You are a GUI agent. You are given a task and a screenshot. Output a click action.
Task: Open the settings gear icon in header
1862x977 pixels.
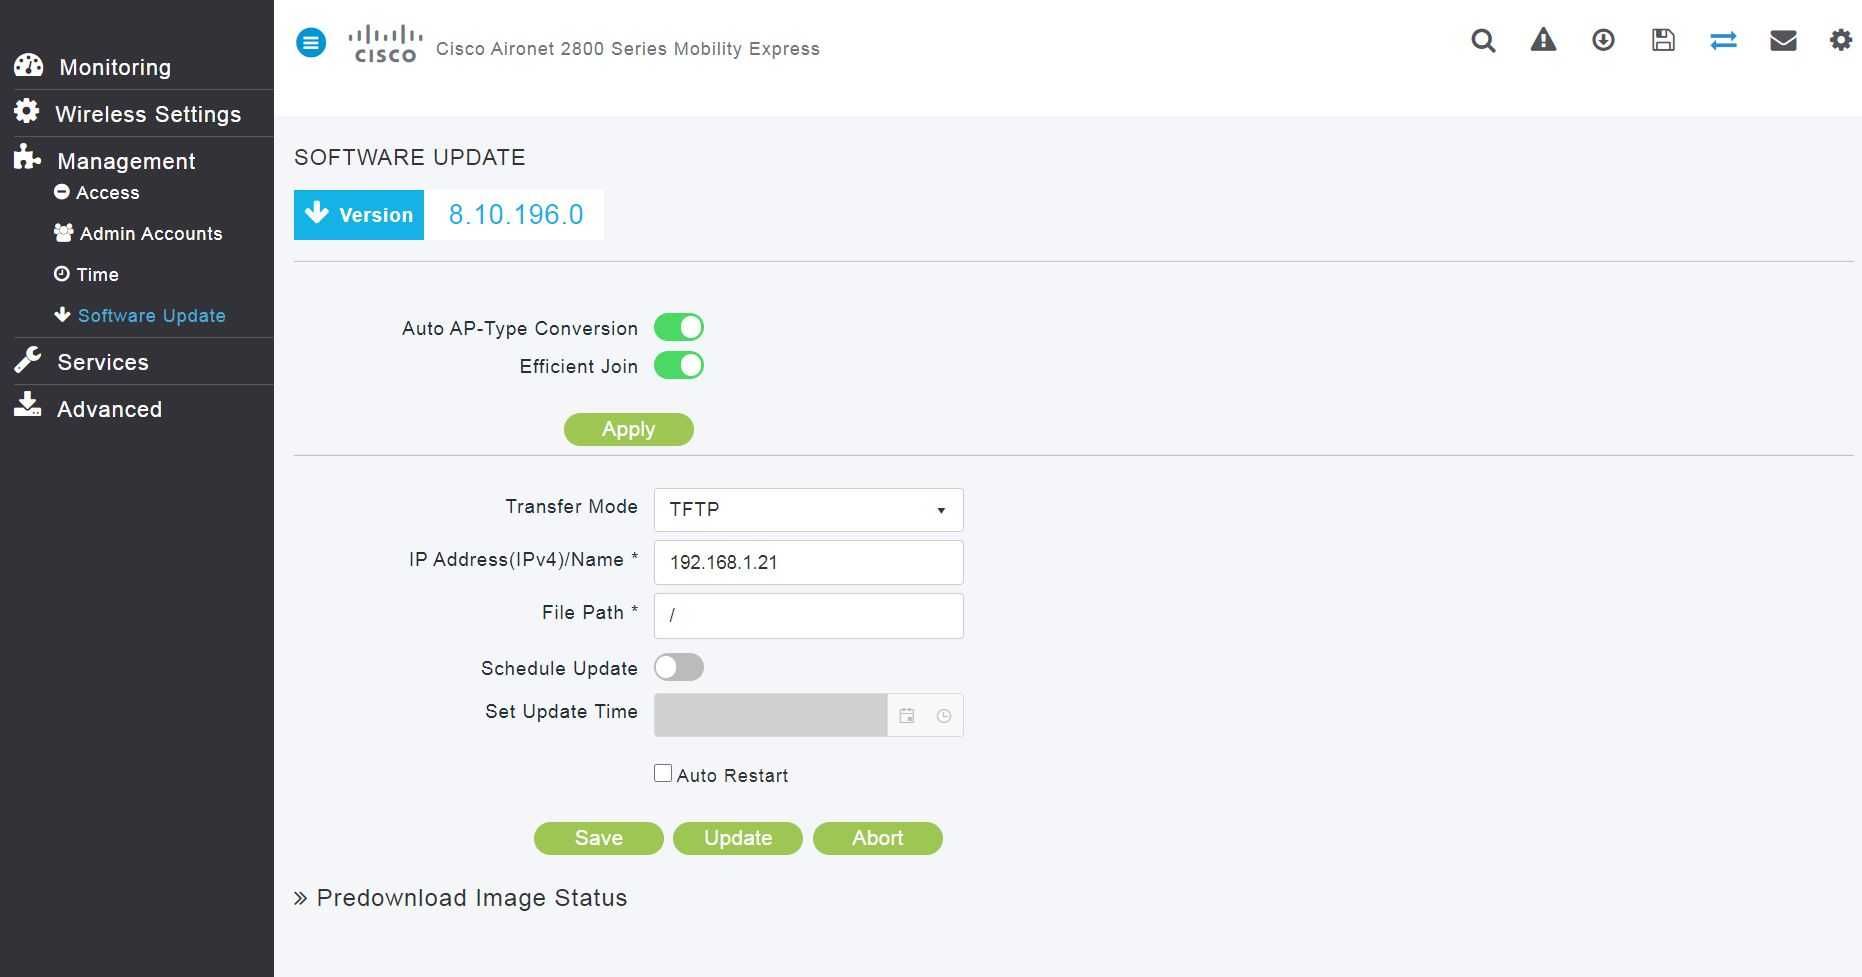point(1840,40)
